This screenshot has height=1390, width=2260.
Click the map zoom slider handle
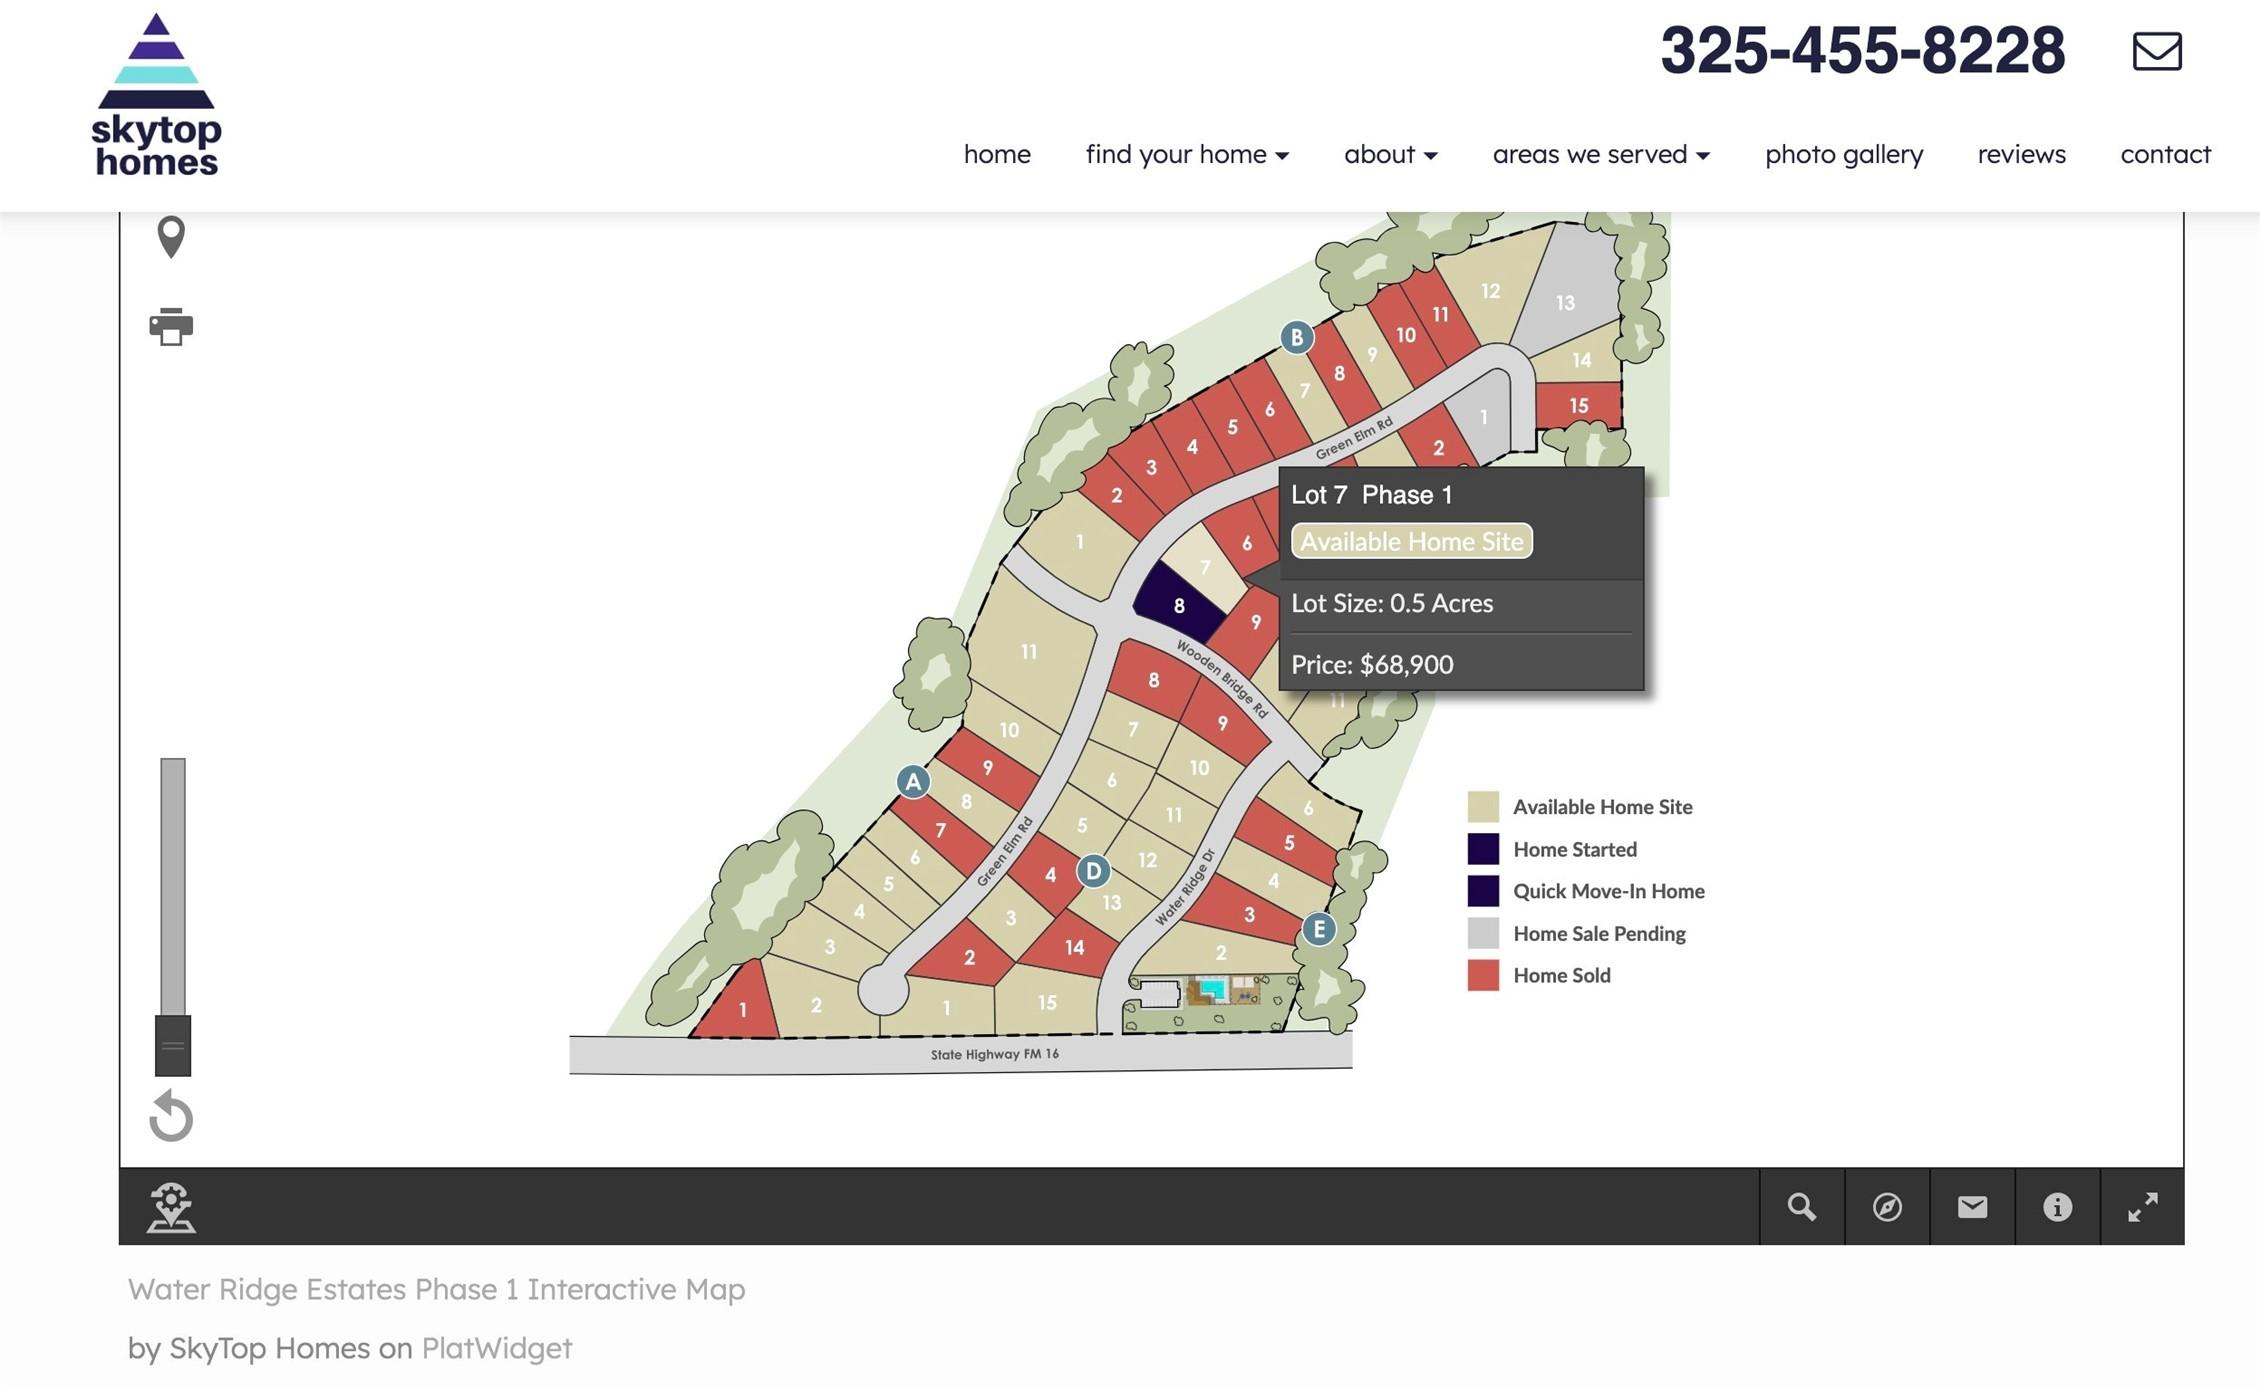click(x=173, y=1045)
